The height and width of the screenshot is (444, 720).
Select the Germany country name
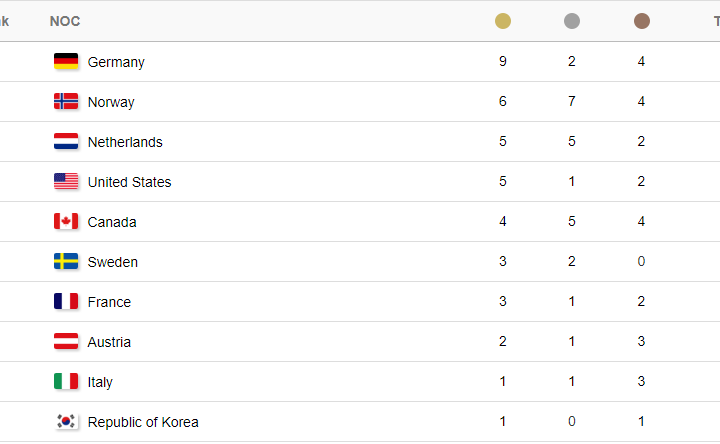coord(116,62)
